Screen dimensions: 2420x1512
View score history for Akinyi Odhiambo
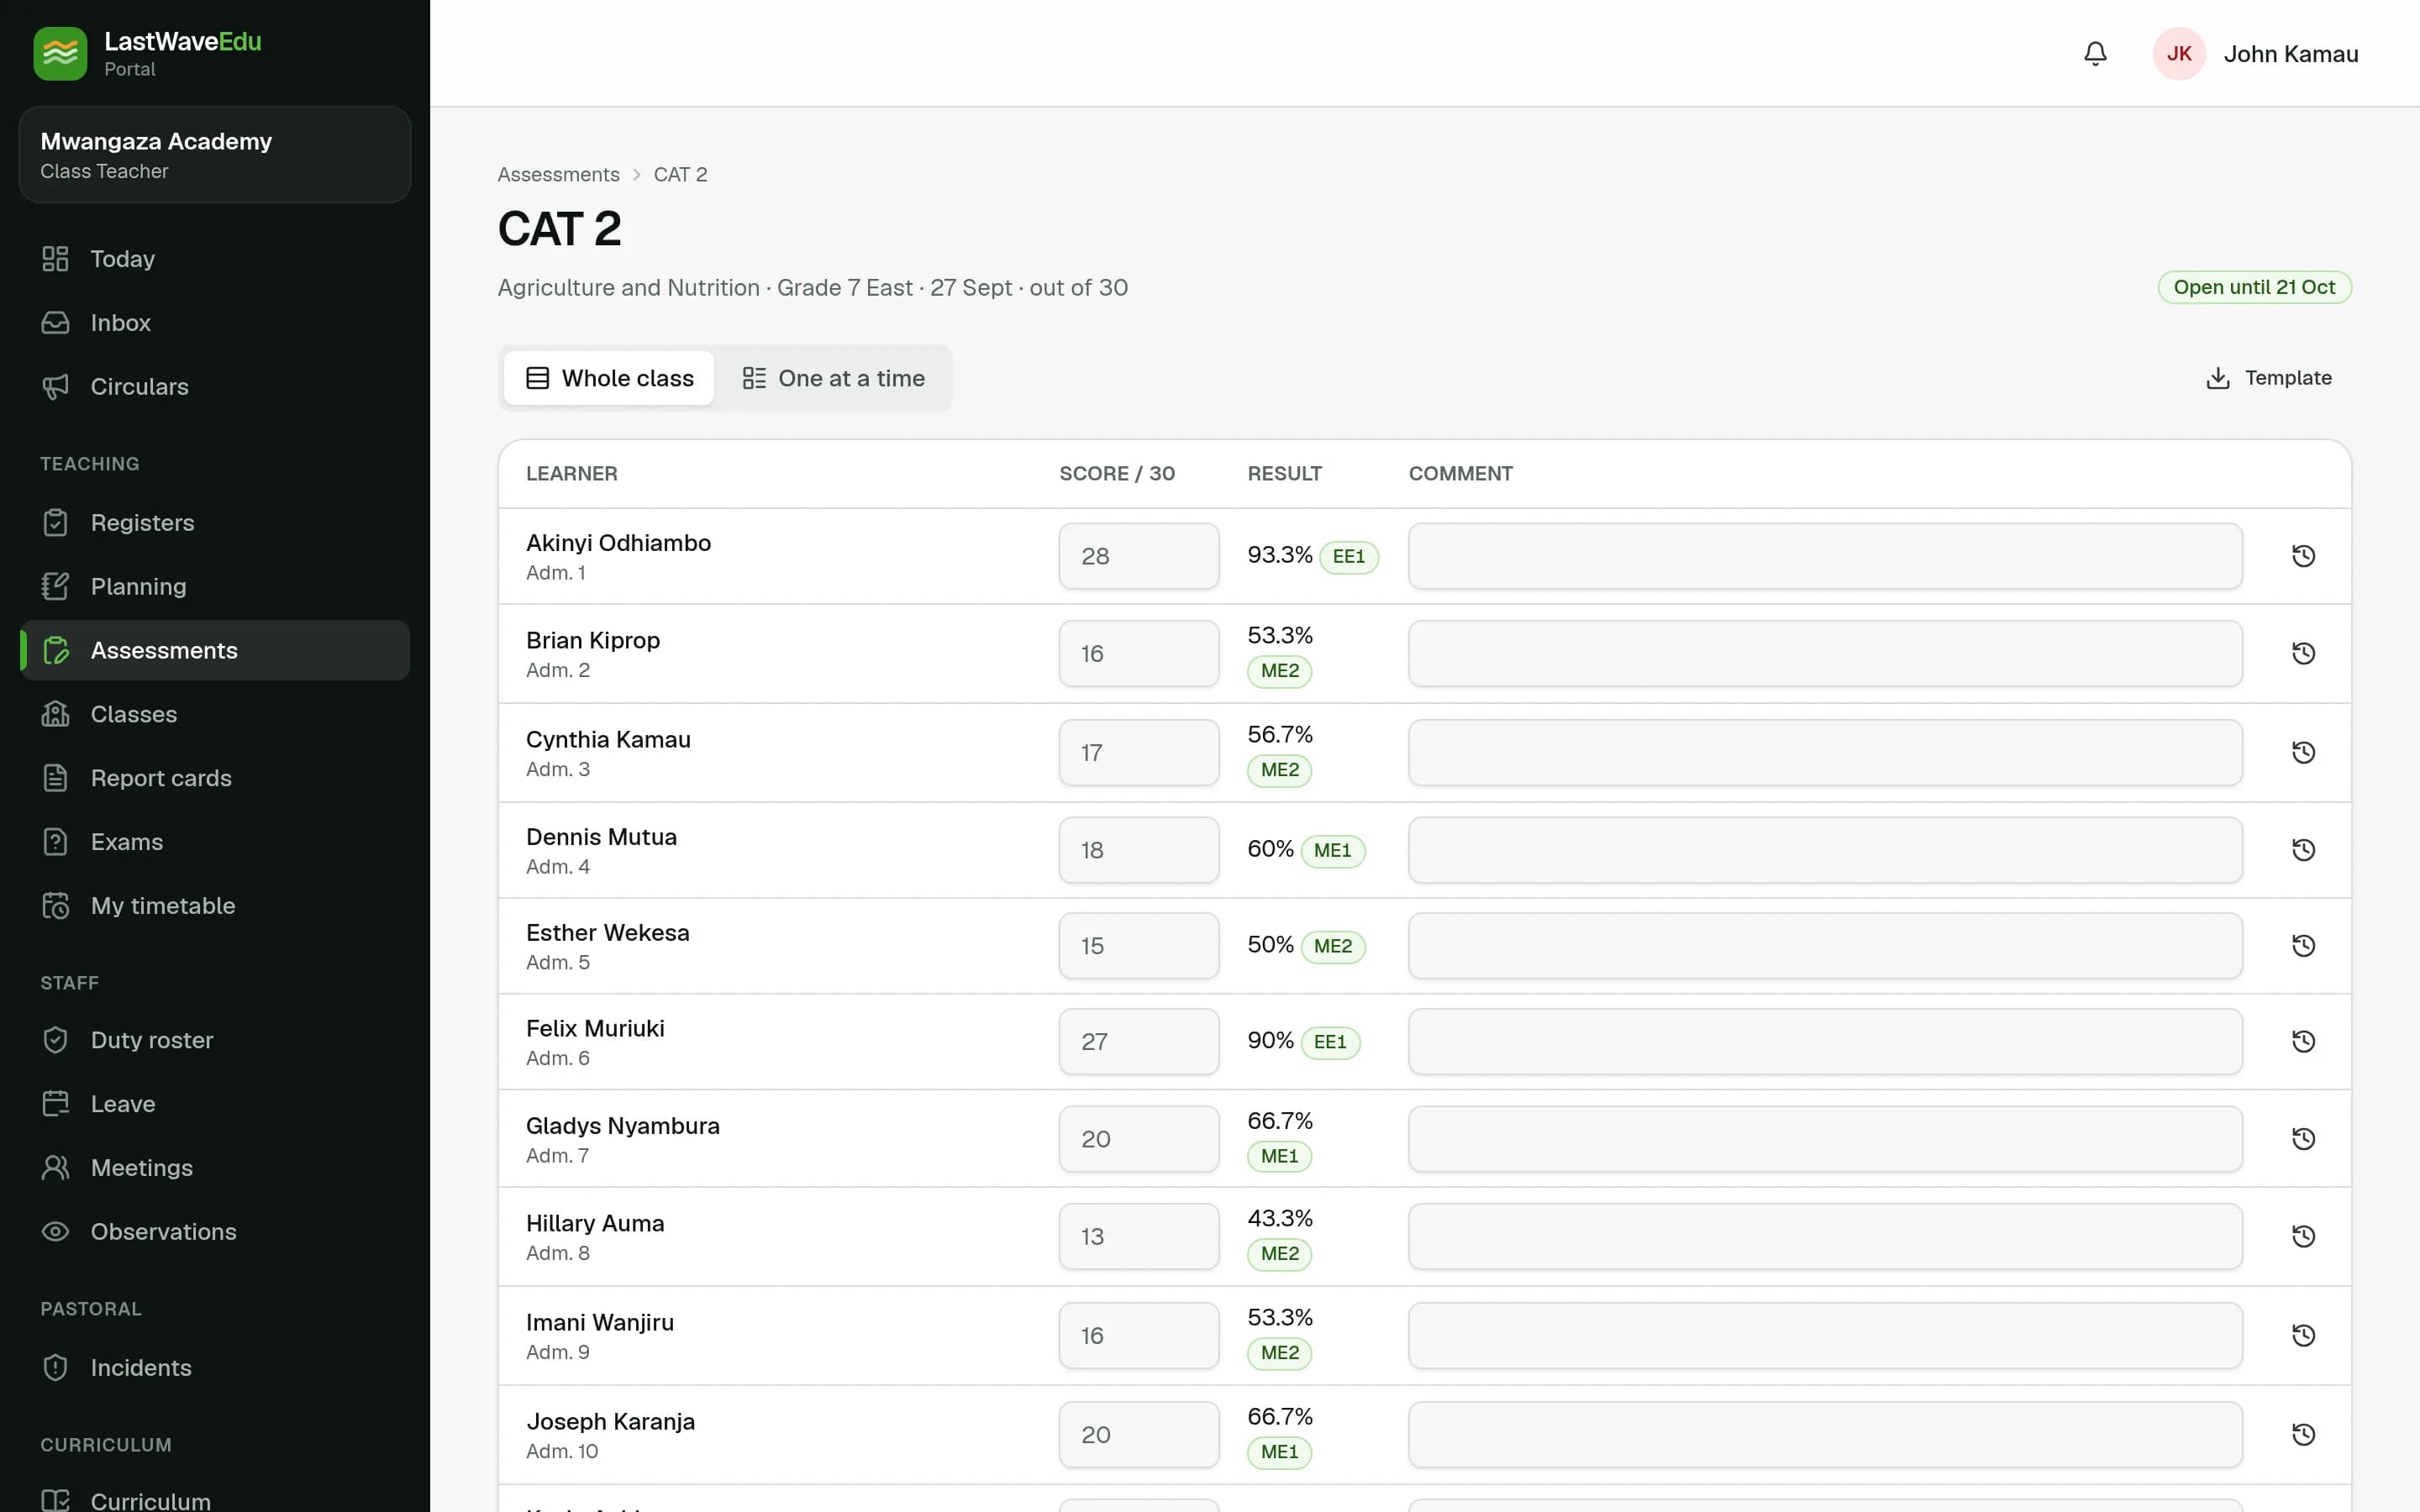pyautogui.click(x=2303, y=556)
